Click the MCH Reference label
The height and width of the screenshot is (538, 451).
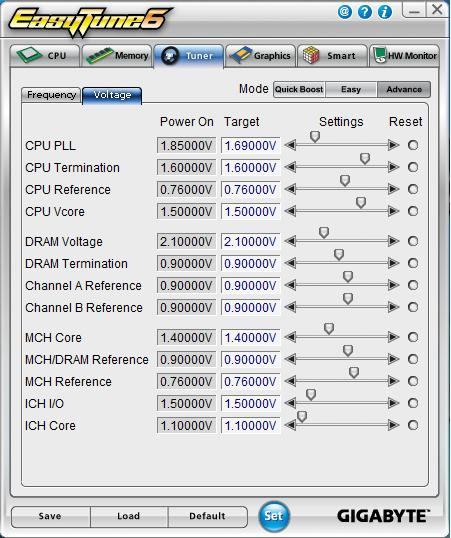(x=68, y=382)
